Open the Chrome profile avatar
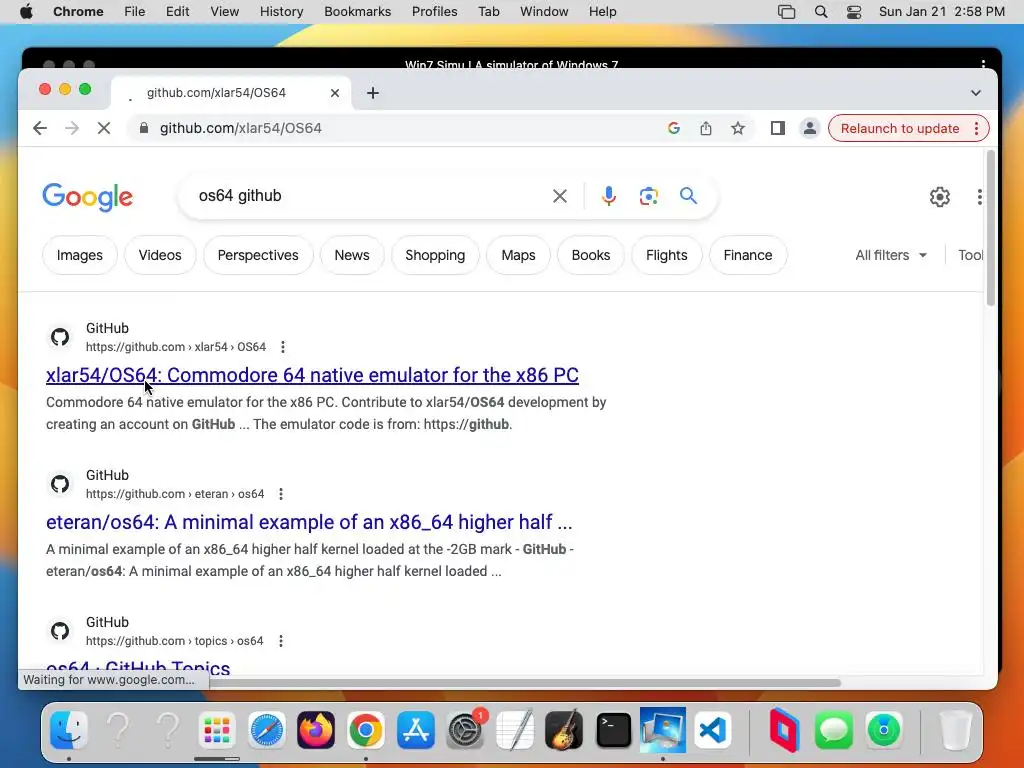The image size is (1024, 768). pos(809,128)
